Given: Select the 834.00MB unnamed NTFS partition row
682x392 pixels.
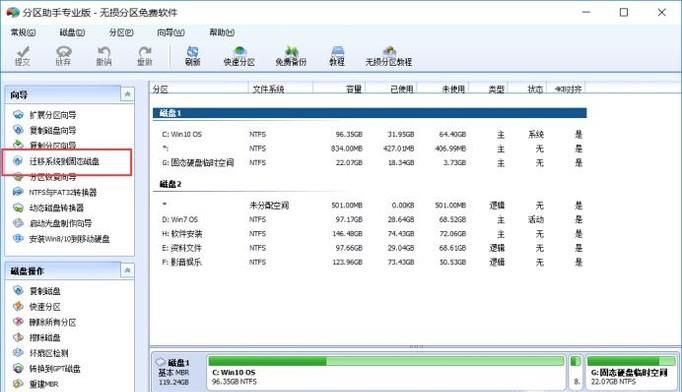Looking at the screenshot, I should coord(370,148).
